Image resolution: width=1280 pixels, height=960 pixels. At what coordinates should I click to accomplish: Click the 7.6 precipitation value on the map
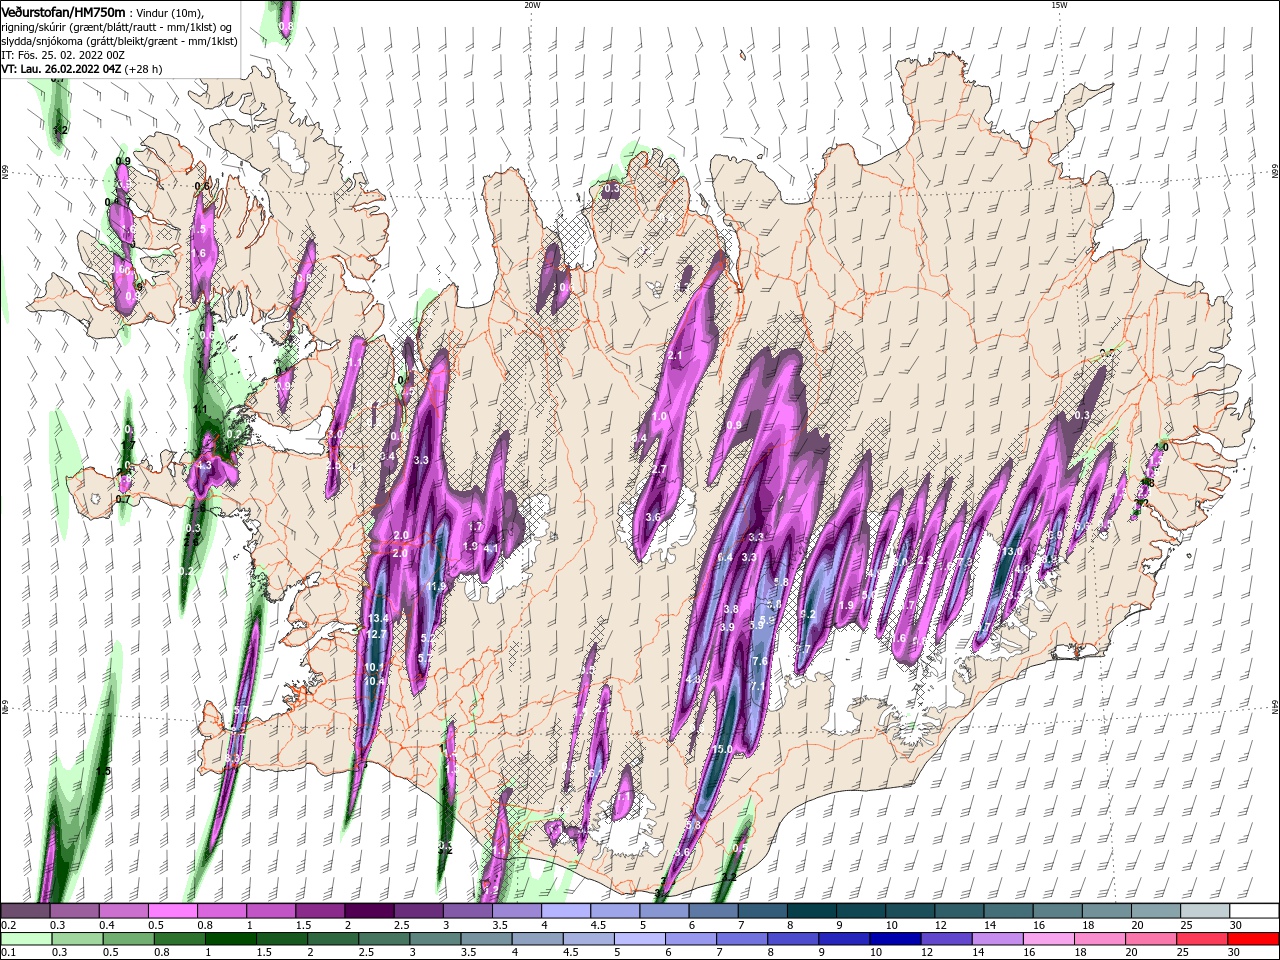point(760,661)
